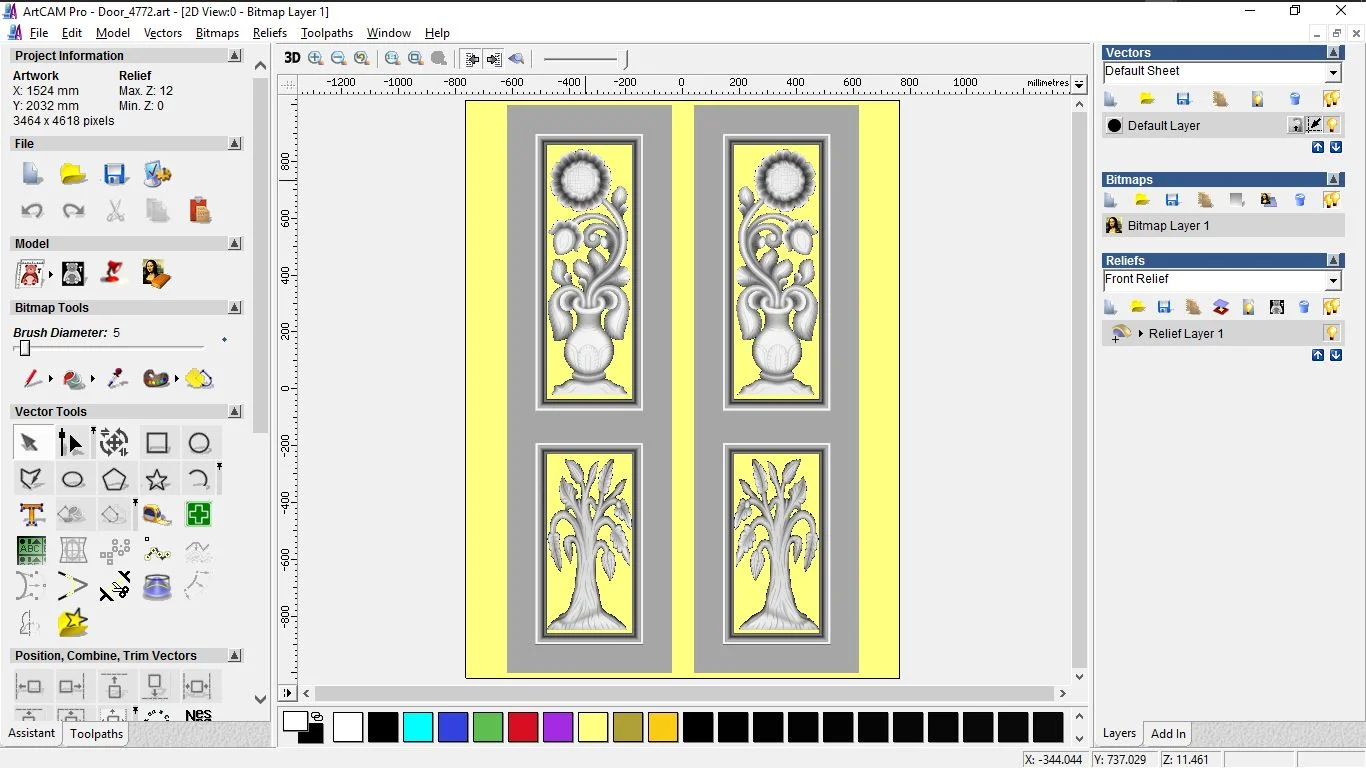Delete vector layer using trash icon in Vectors
Image resolution: width=1366 pixels, height=768 pixels.
pos(1294,99)
